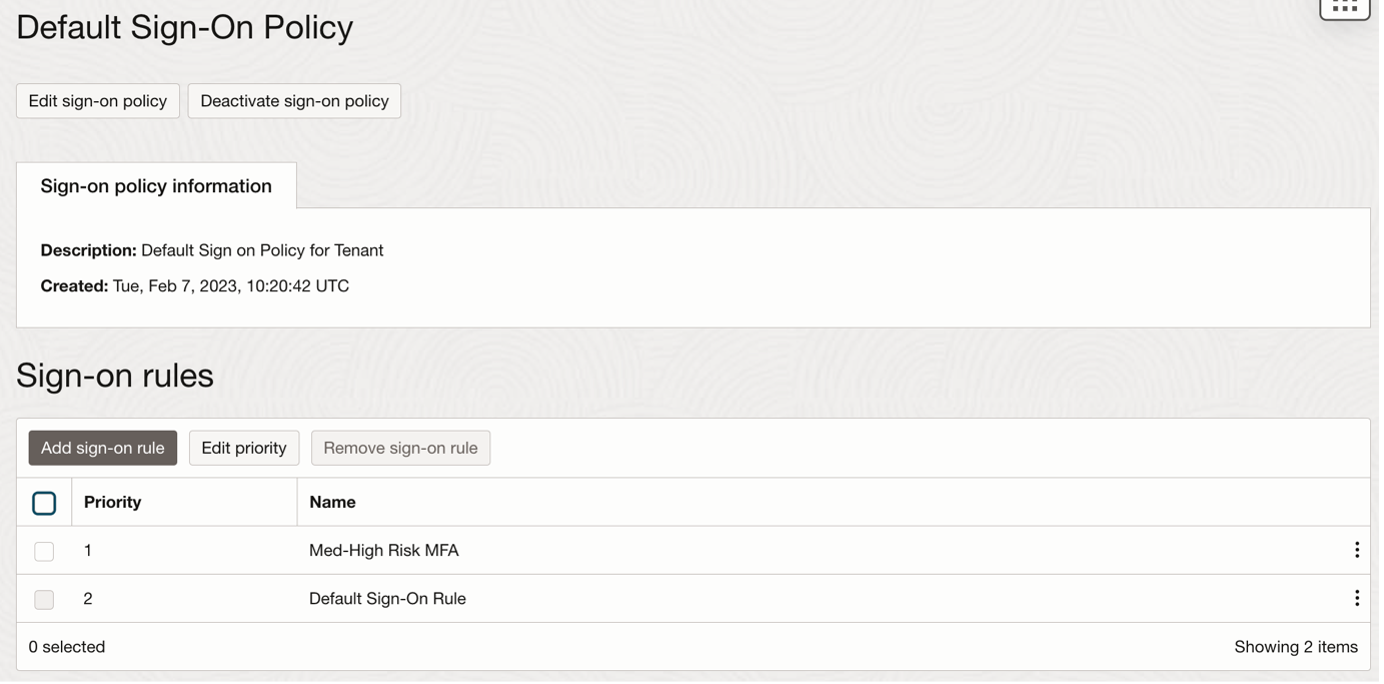Click Deactivate sign-on policy

[x=293, y=100]
